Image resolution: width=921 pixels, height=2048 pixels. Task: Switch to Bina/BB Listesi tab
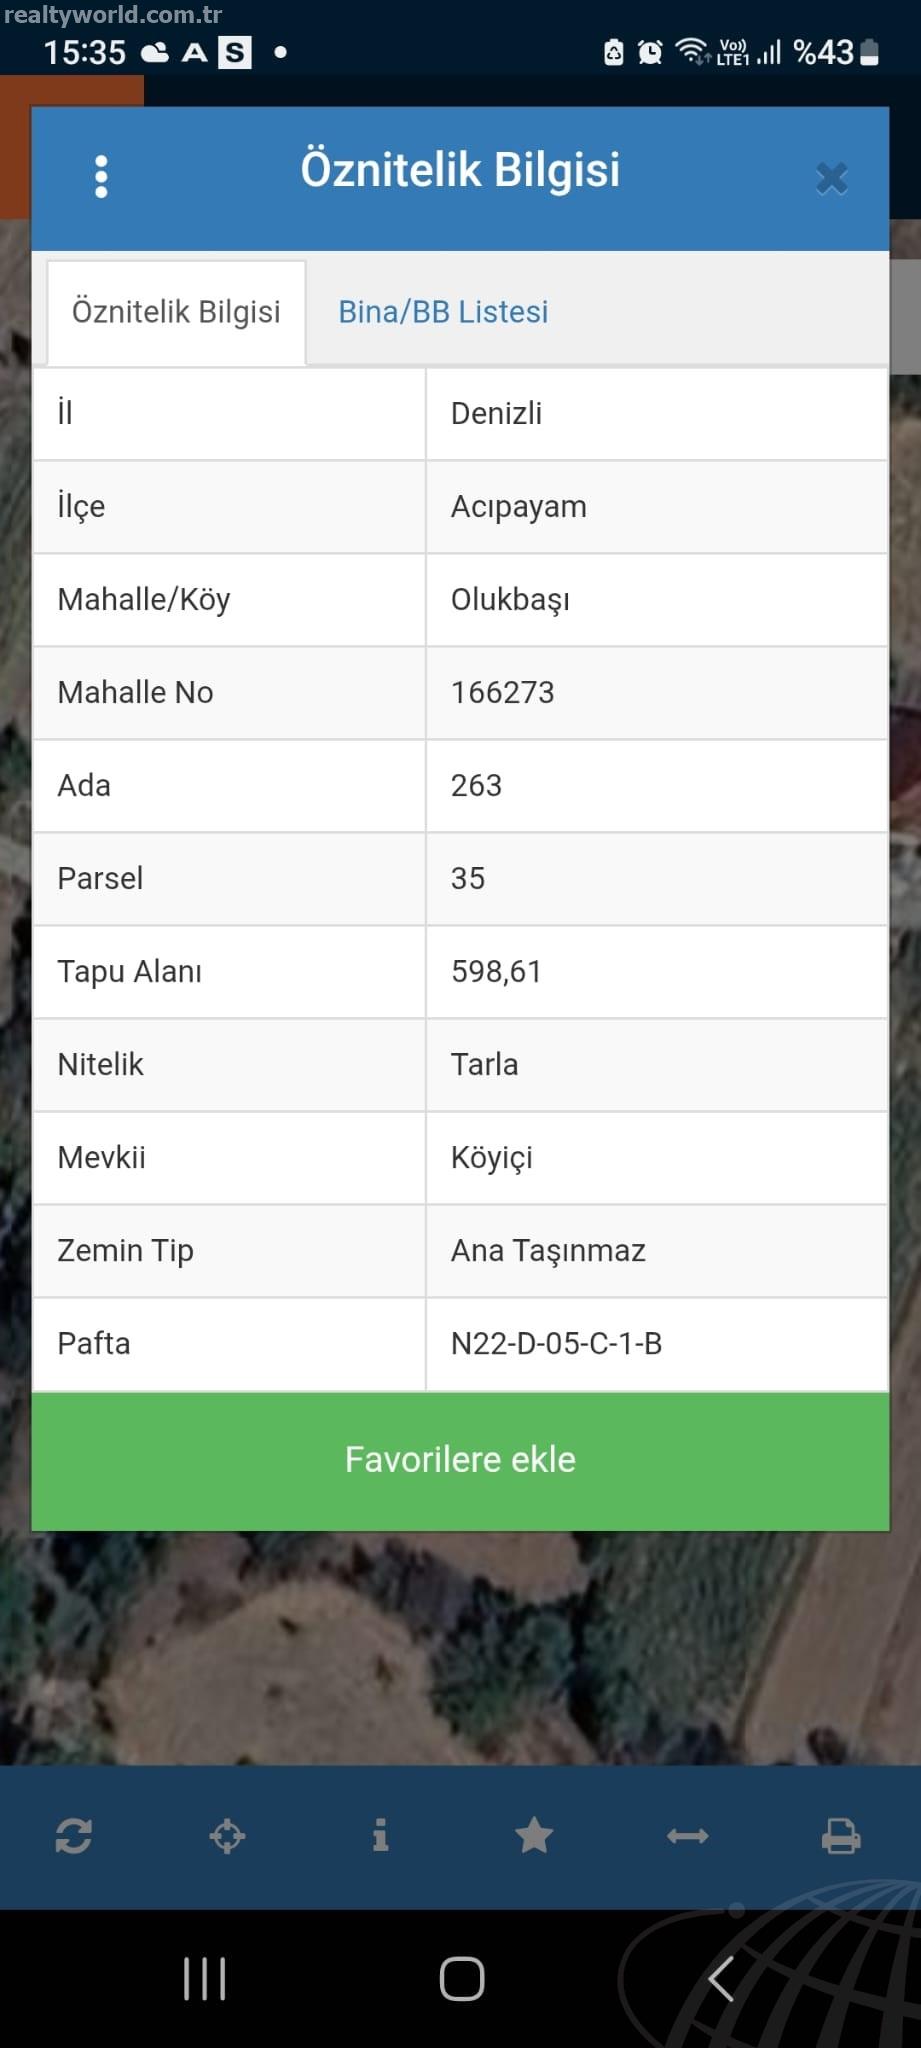pos(443,312)
